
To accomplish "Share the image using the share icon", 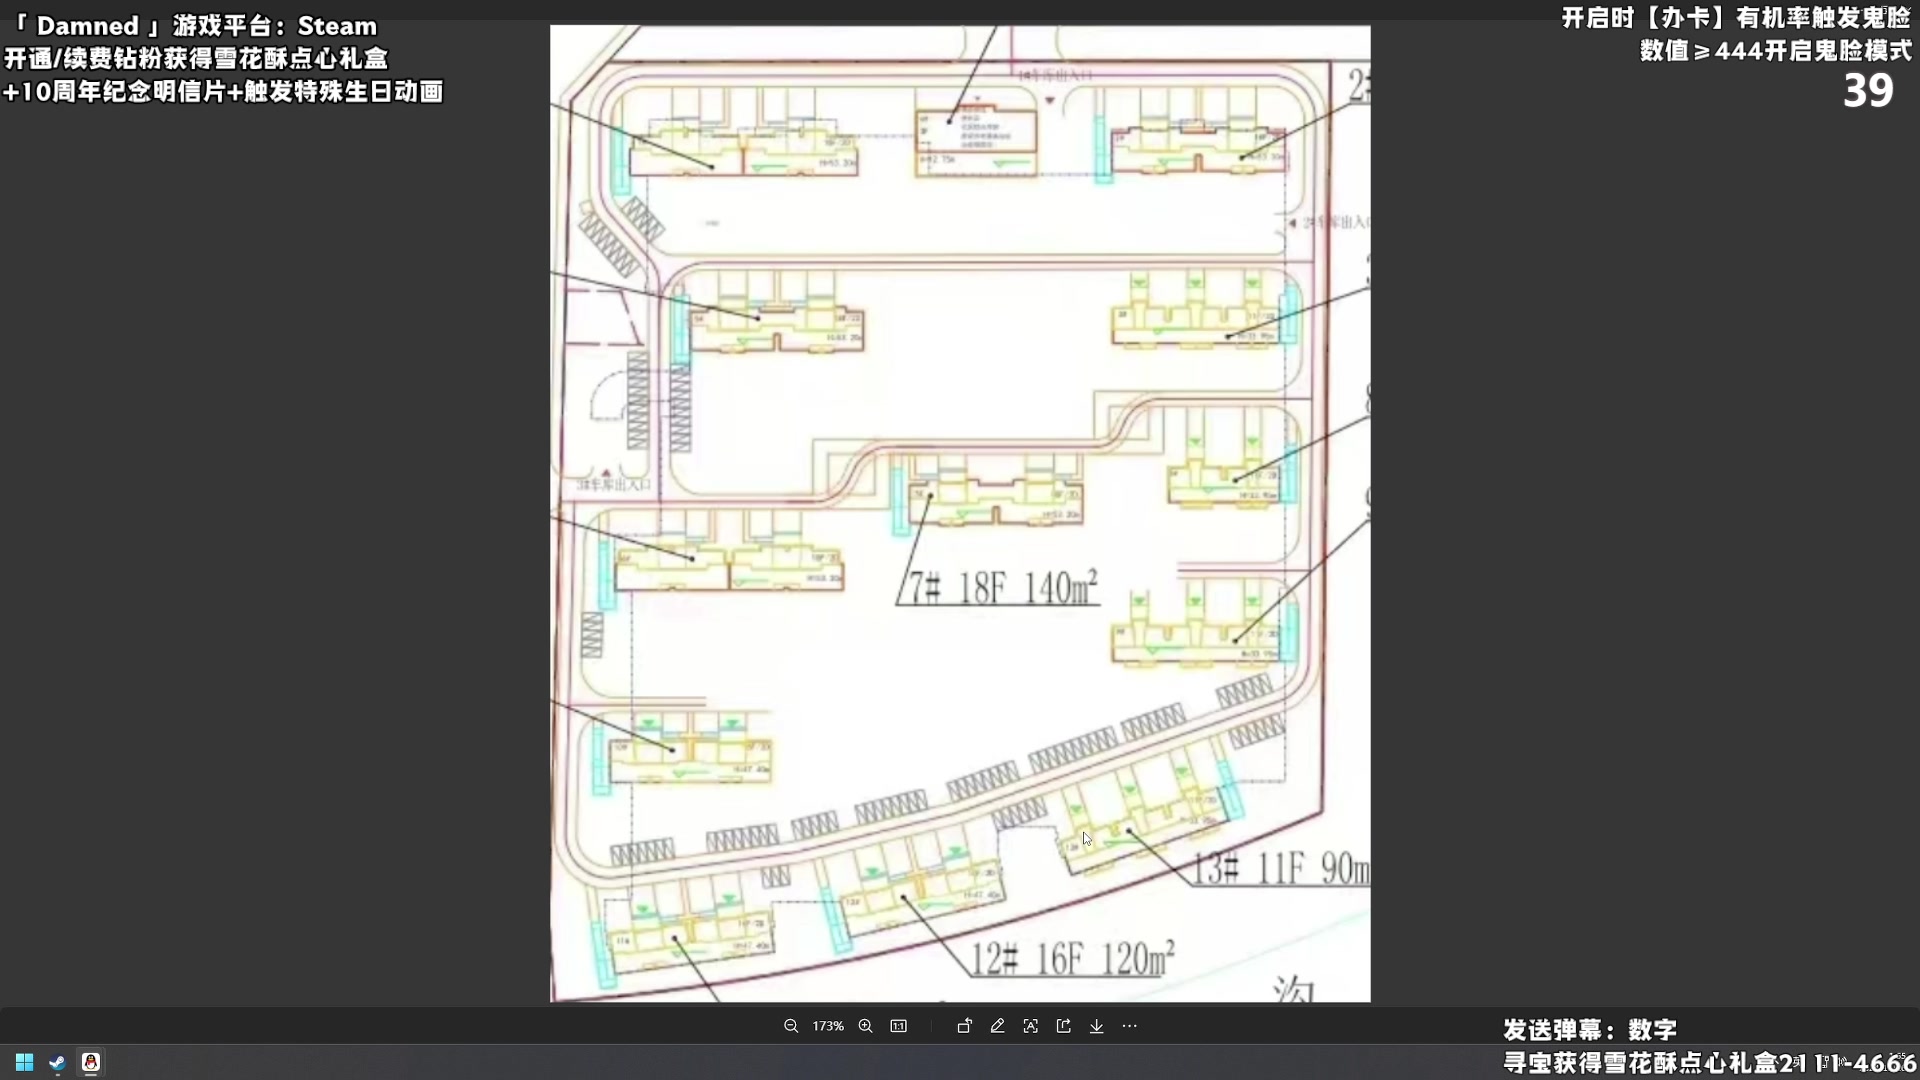I will (x=1063, y=1026).
